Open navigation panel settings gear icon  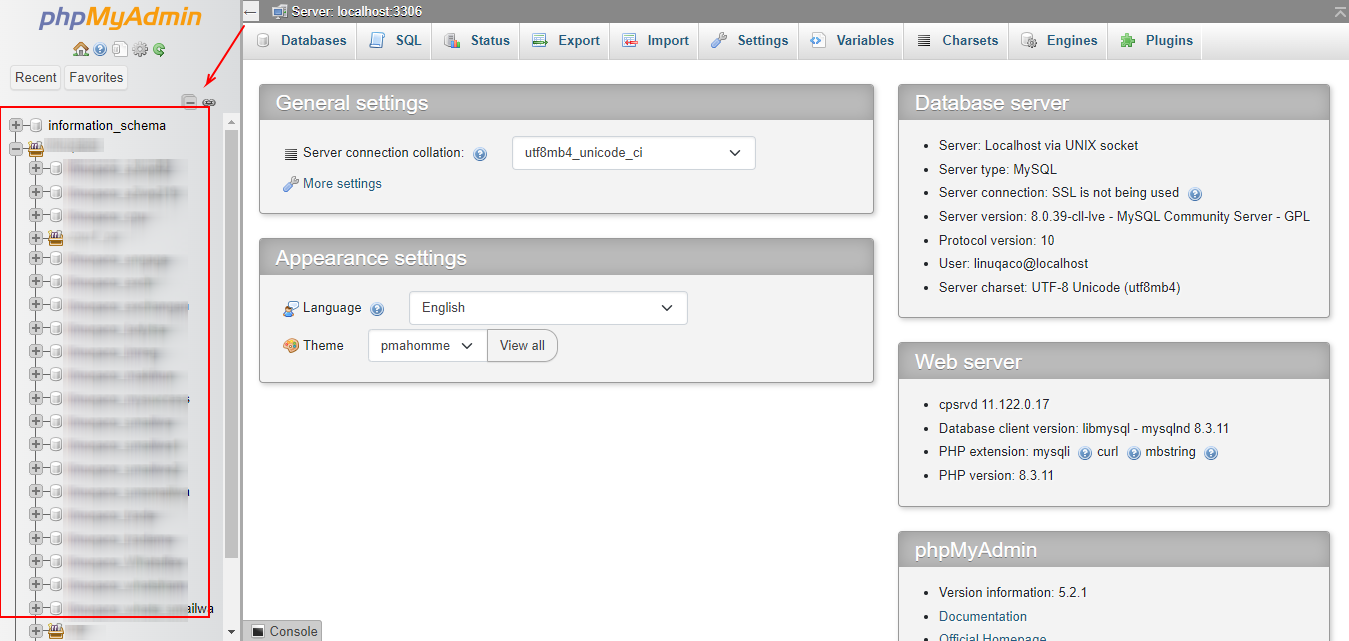click(140, 49)
